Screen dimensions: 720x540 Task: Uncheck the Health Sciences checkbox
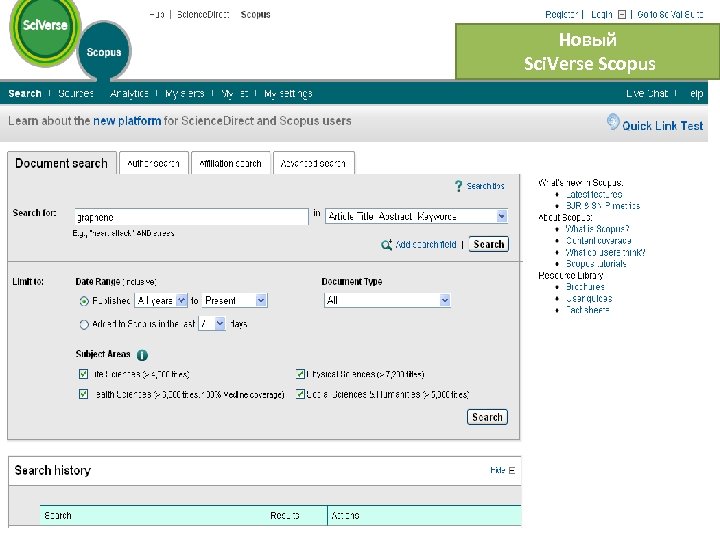(x=83, y=394)
